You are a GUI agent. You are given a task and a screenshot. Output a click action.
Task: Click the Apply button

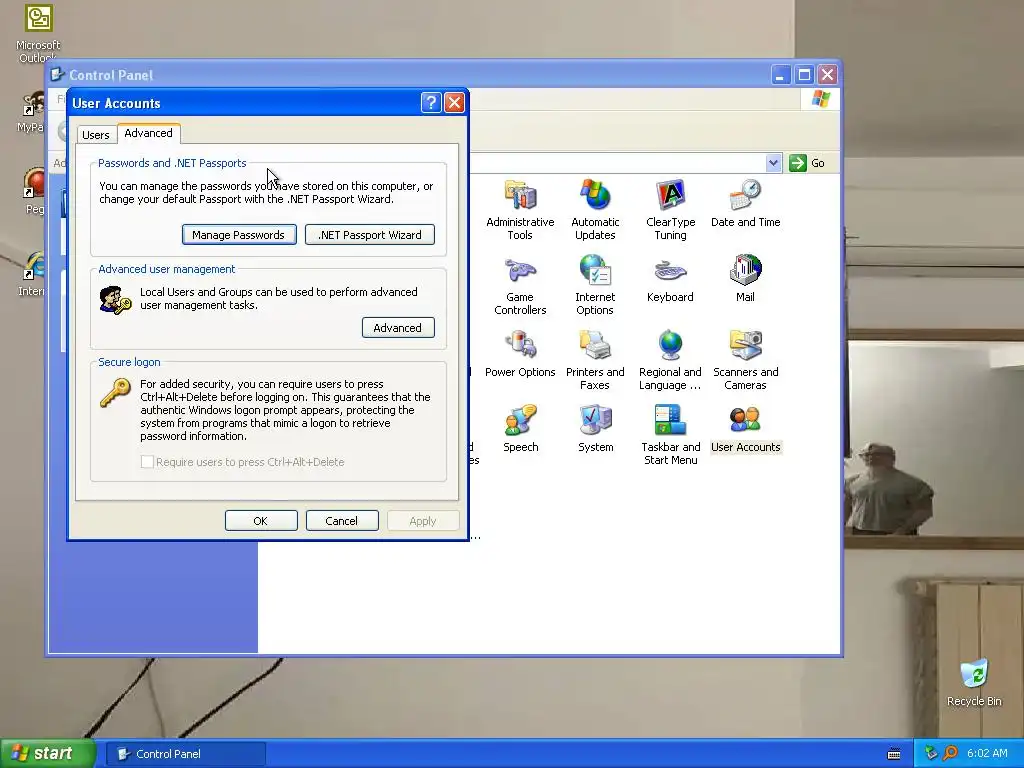423,520
